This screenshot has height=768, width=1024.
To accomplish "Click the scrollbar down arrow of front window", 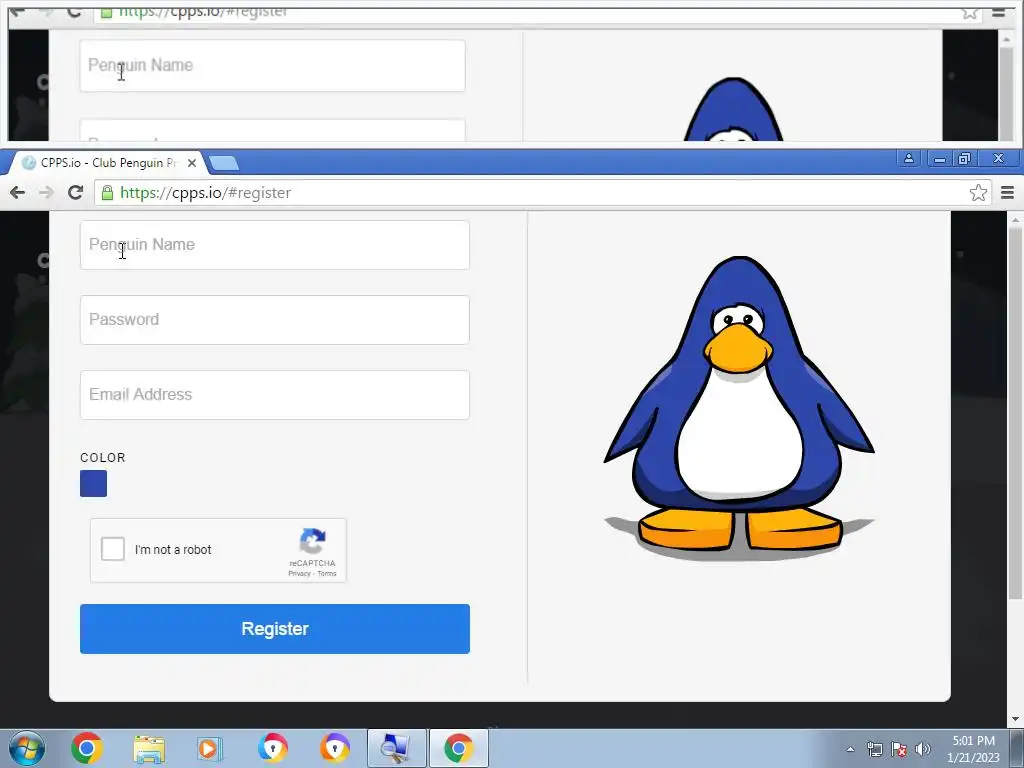I will (1015, 720).
